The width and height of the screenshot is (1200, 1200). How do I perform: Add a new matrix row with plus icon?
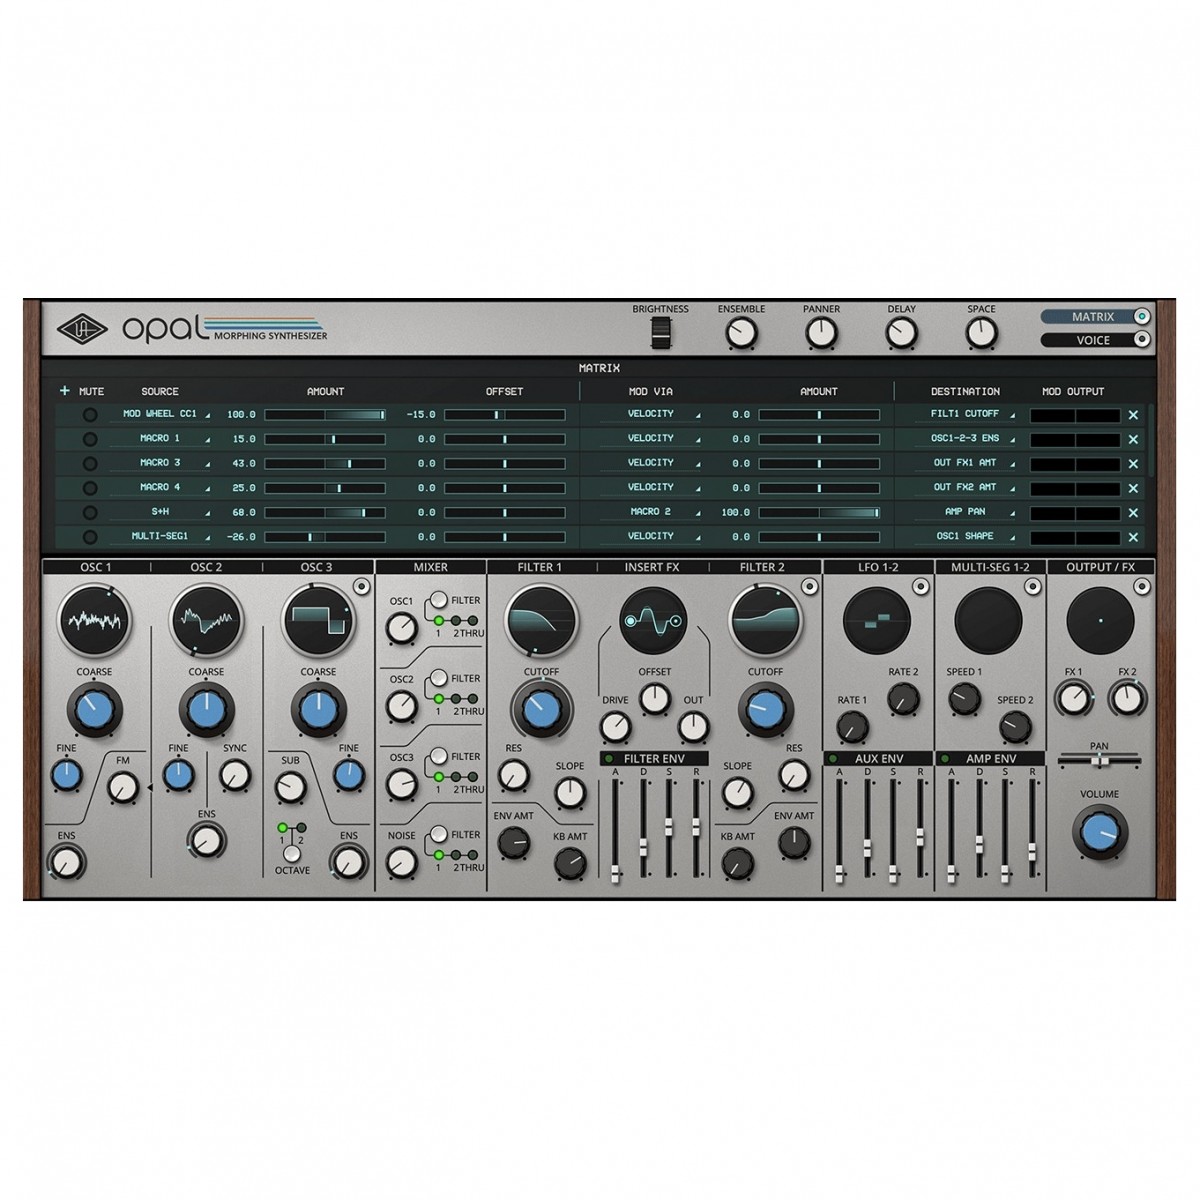65,391
